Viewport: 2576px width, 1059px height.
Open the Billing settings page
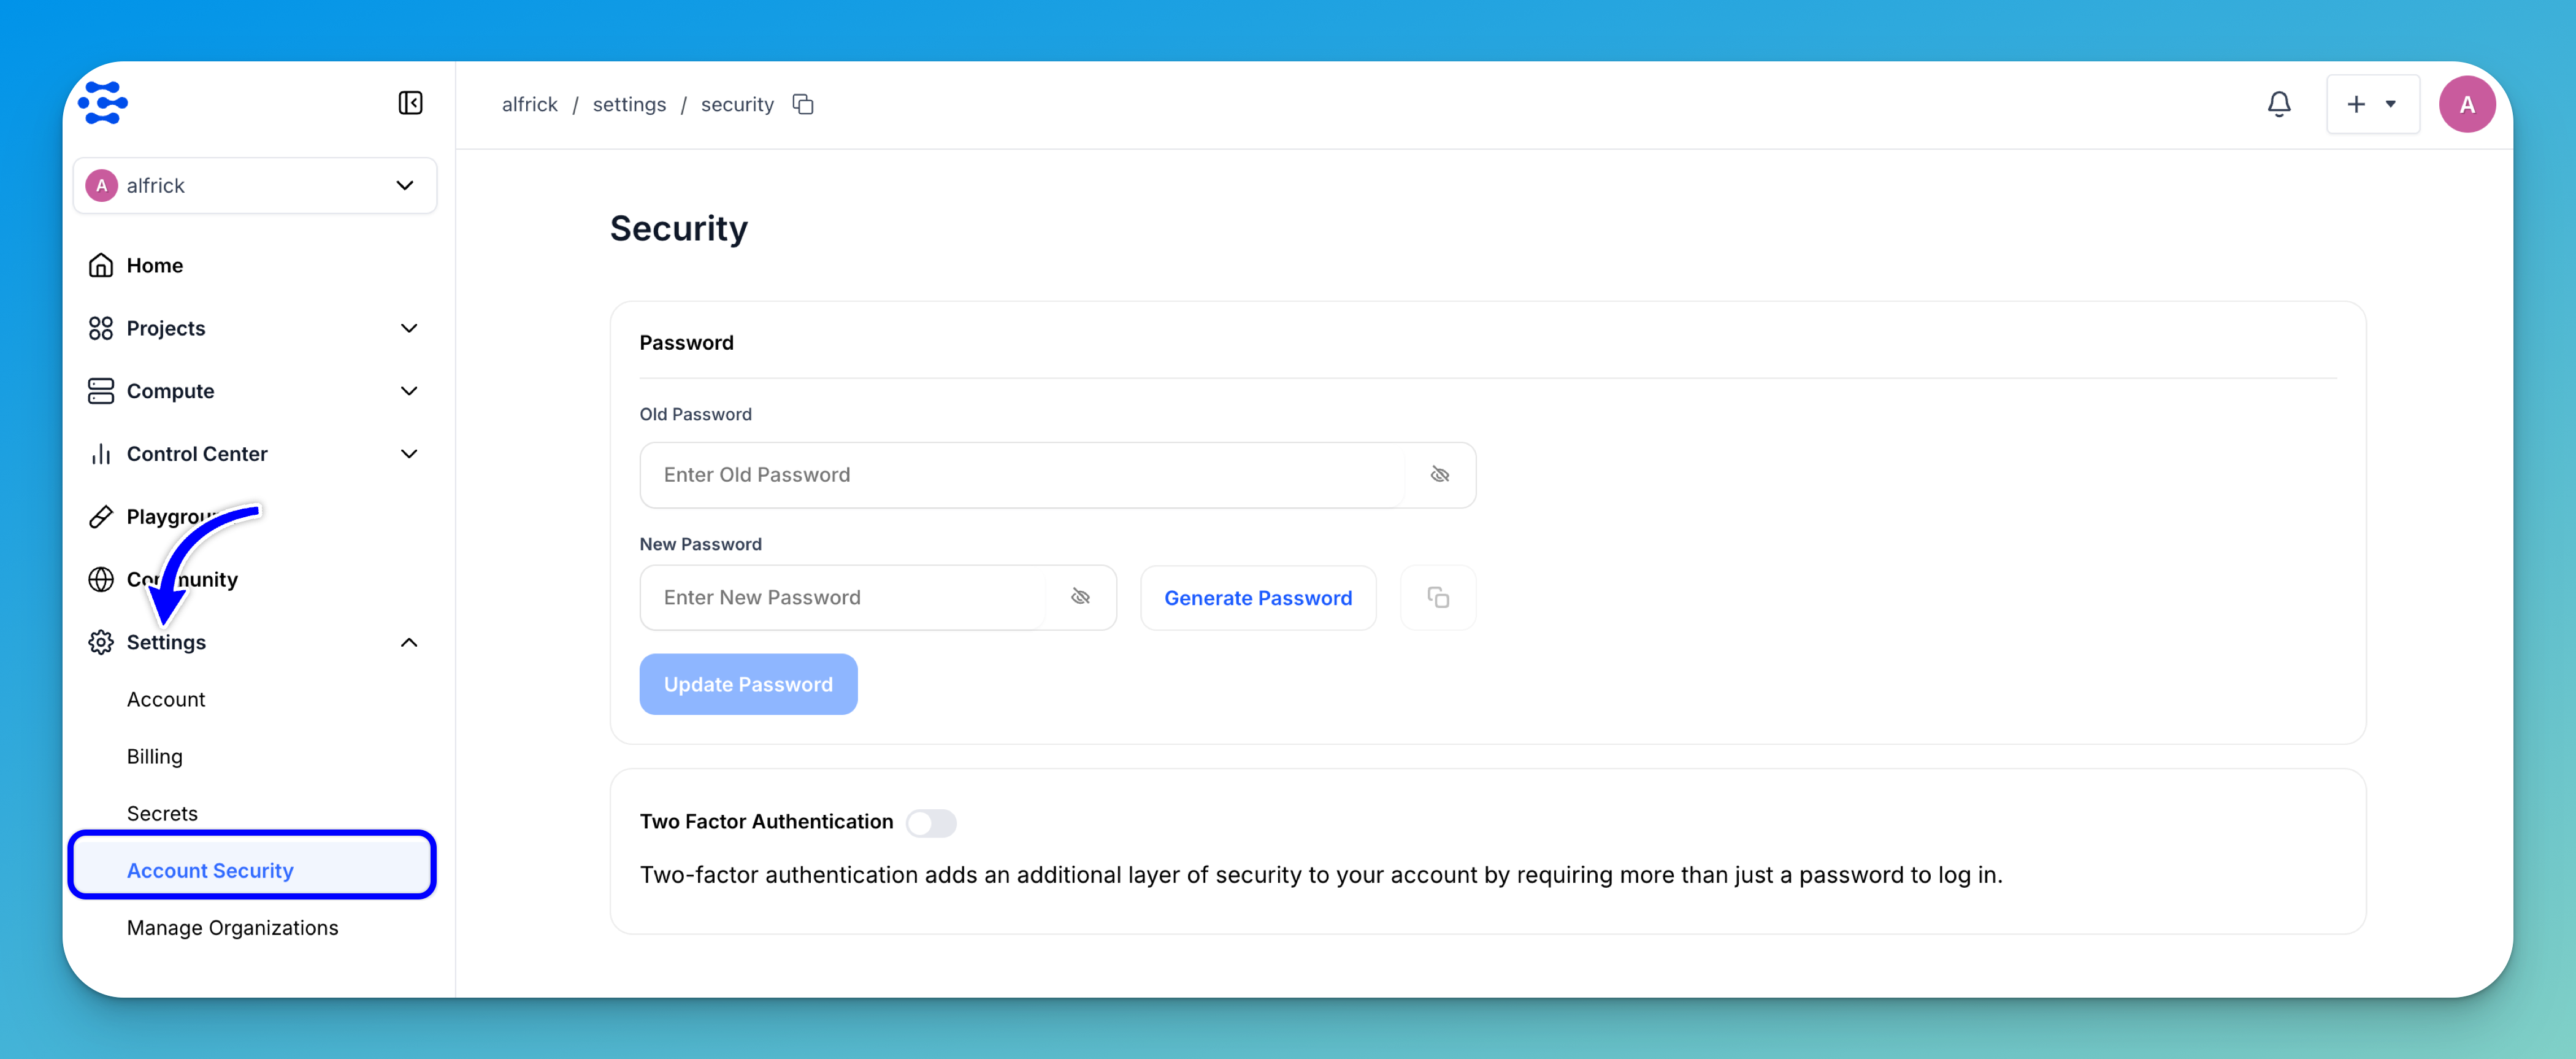point(154,756)
